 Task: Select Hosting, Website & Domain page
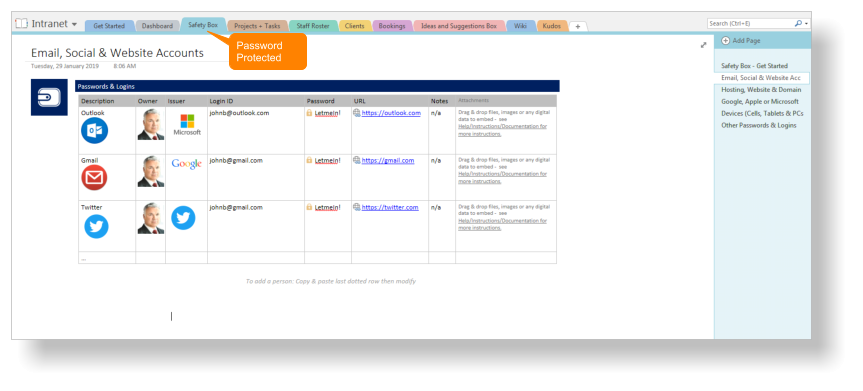(761, 90)
